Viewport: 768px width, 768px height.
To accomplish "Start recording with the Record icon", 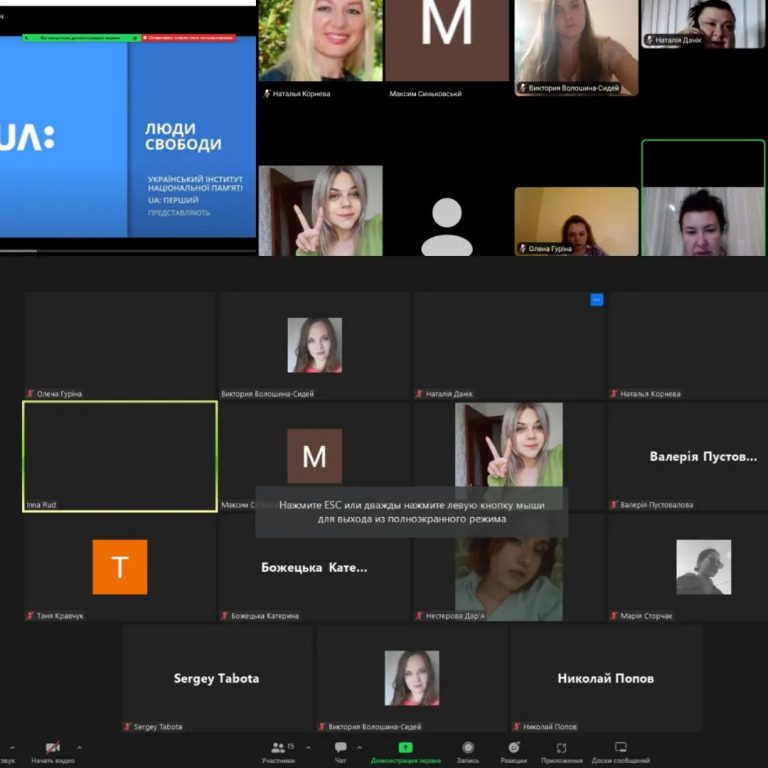I will pyautogui.click(x=468, y=748).
